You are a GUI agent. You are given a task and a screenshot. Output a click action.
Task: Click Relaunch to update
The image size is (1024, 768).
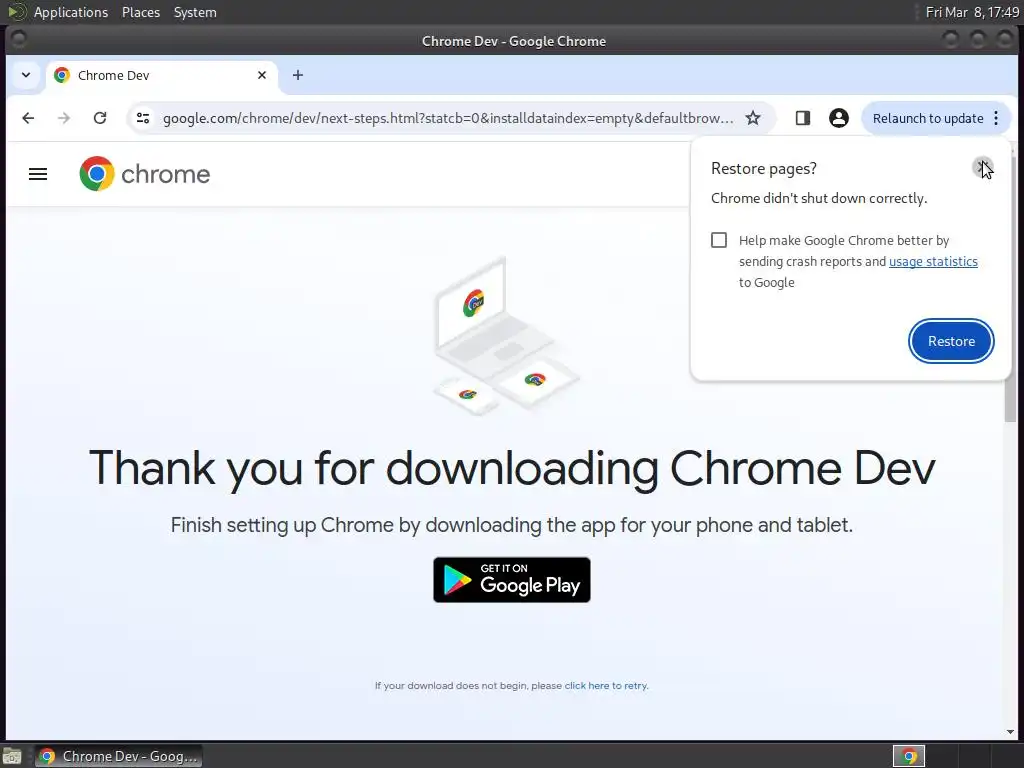927,118
